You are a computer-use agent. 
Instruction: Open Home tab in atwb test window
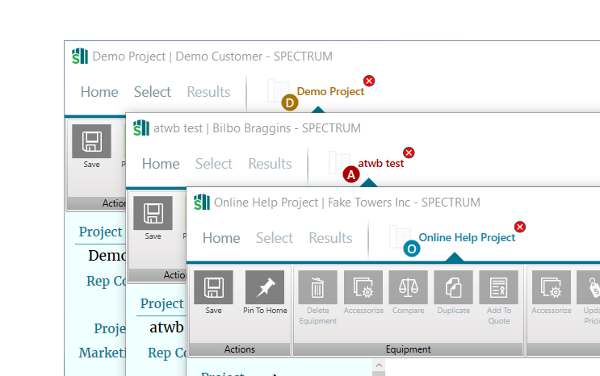tap(161, 164)
